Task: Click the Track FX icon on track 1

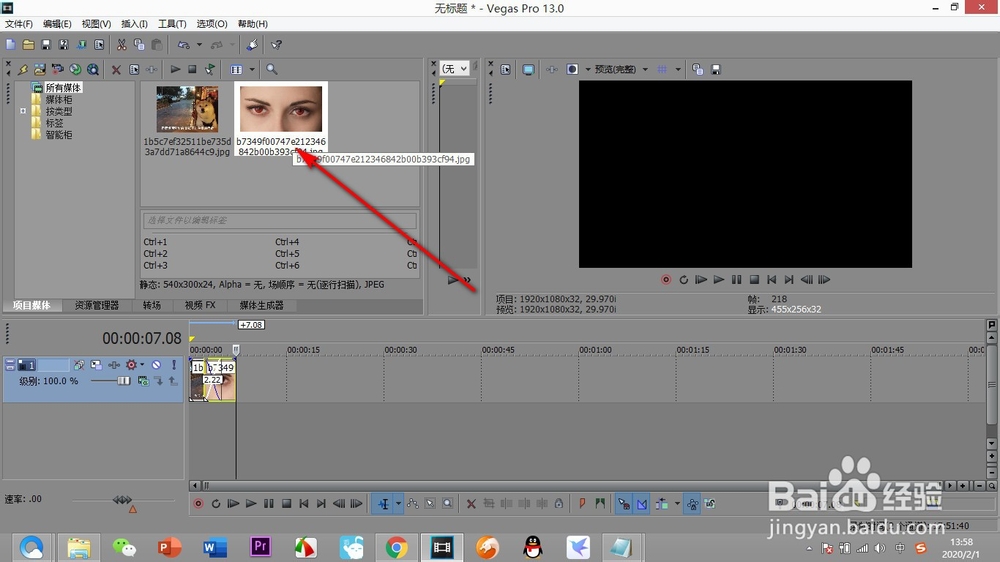Action: [114, 365]
